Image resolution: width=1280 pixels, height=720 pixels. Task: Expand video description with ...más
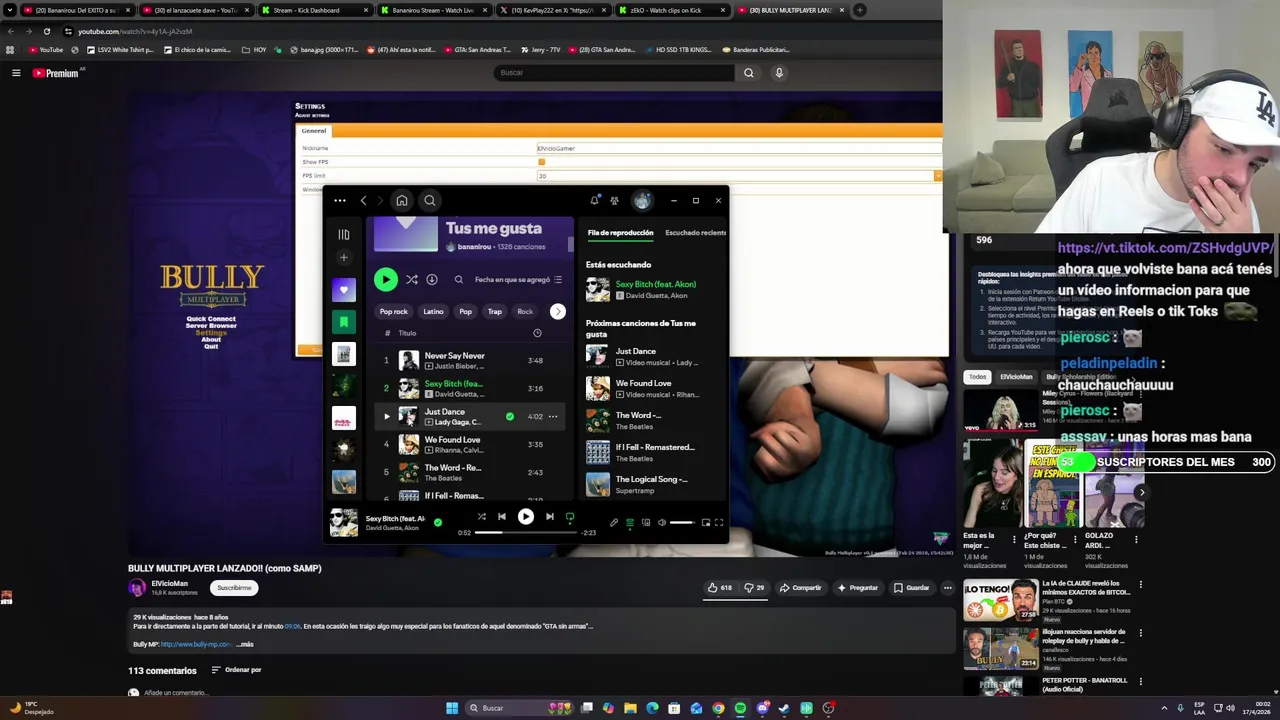pyautogui.click(x=245, y=644)
